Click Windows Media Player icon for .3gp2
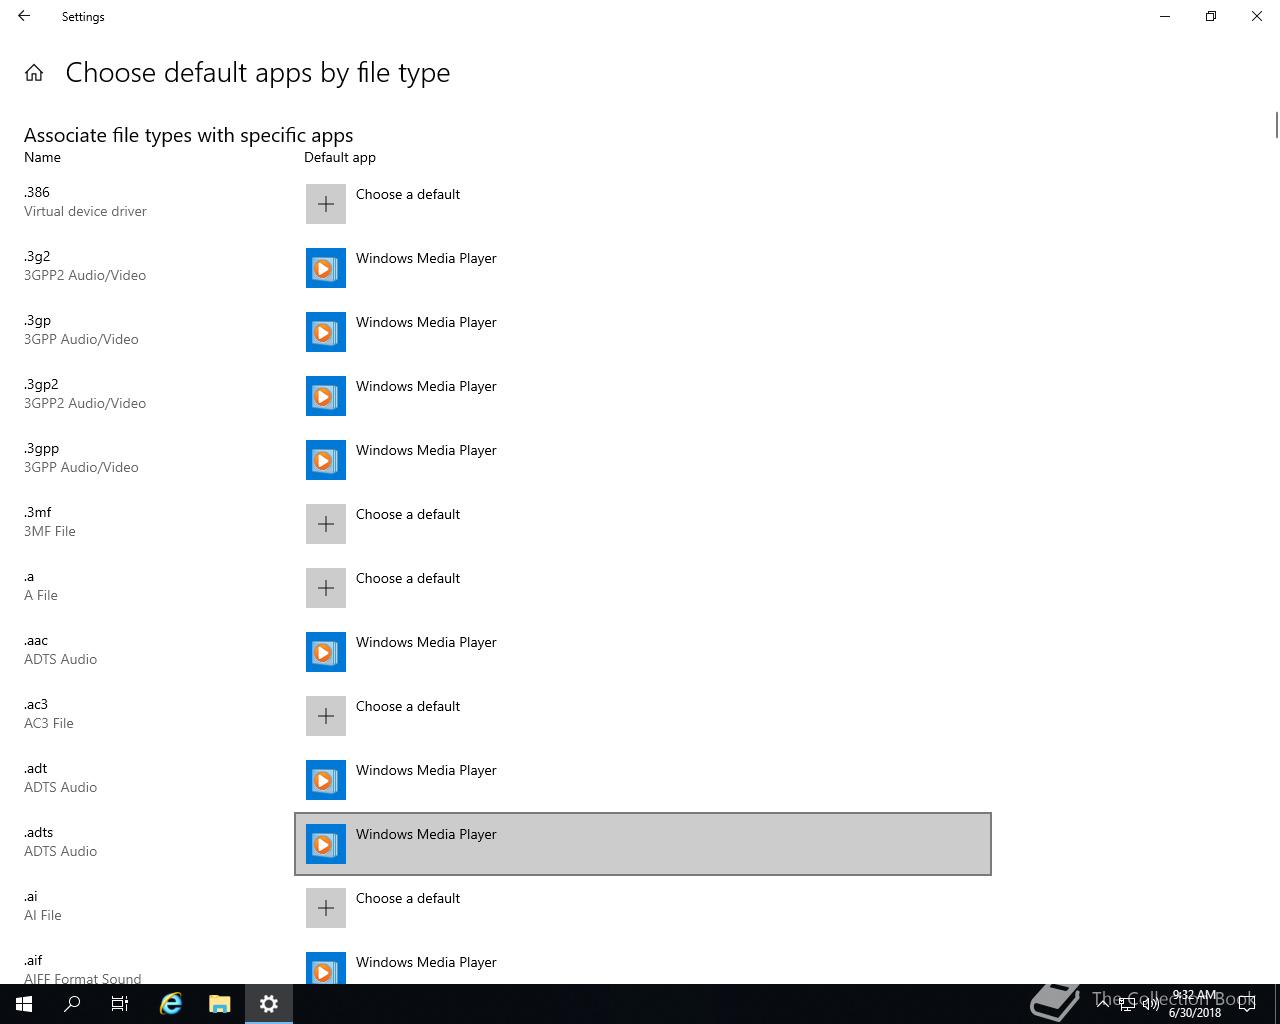This screenshot has height=1024, width=1280. (326, 396)
